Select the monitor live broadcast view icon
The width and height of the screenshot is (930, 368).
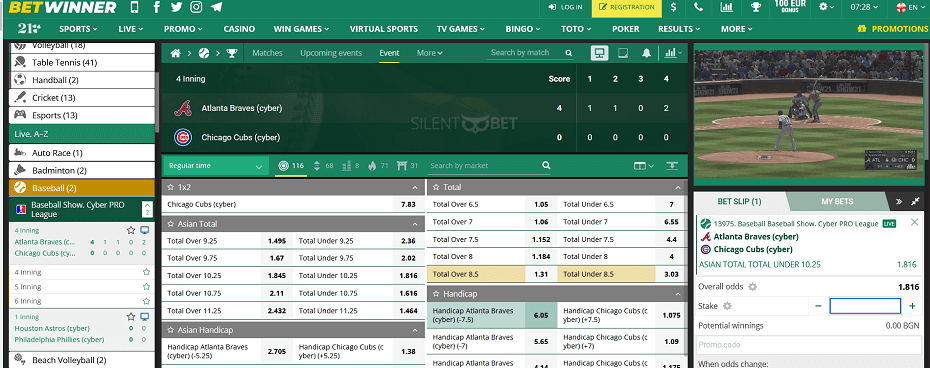600,53
